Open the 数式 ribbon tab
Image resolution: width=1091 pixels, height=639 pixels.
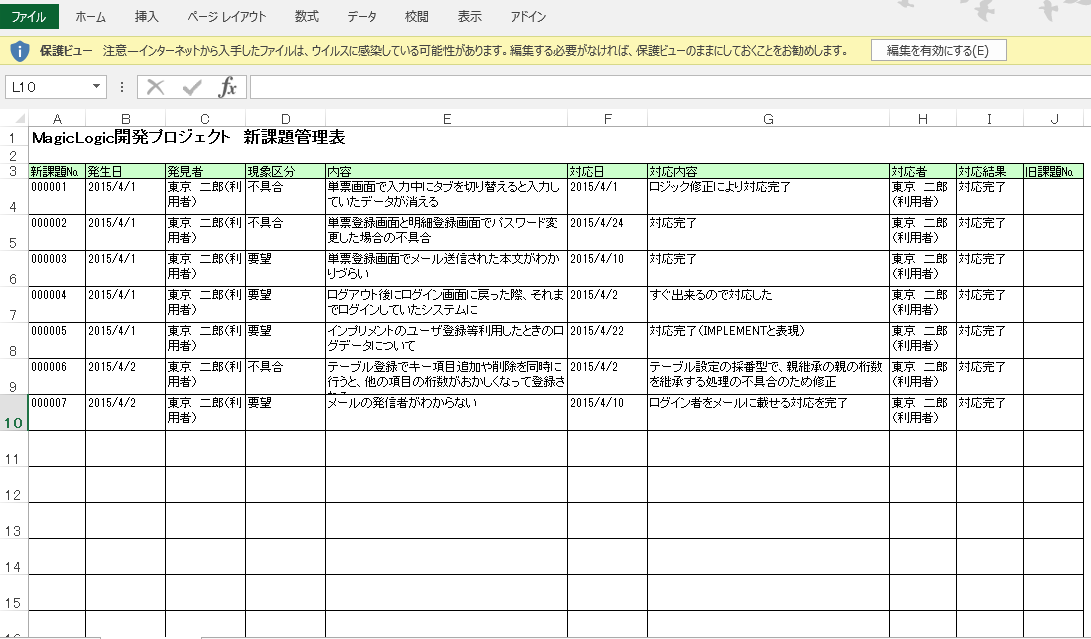(307, 16)
